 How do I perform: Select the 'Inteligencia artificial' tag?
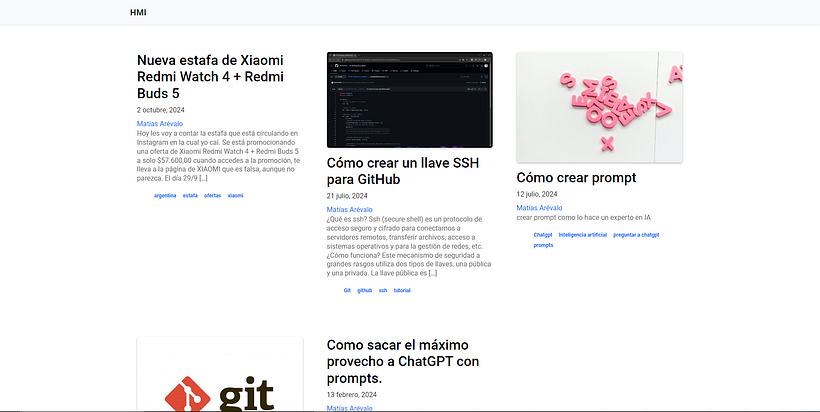583,235
